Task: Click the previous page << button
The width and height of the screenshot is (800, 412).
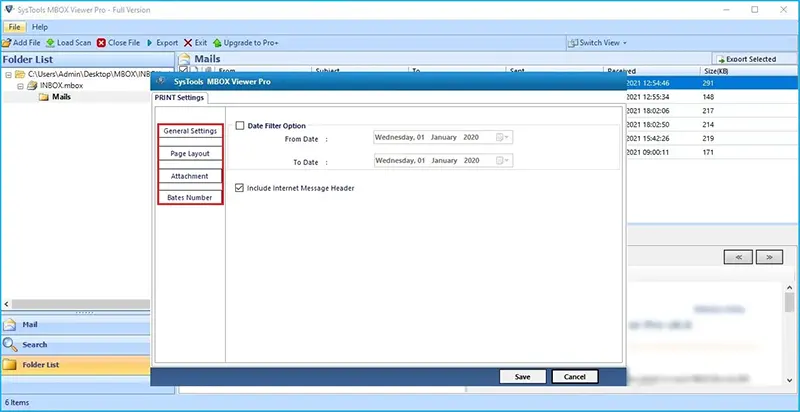Action: pyautogui.click(x=738, y=257)
